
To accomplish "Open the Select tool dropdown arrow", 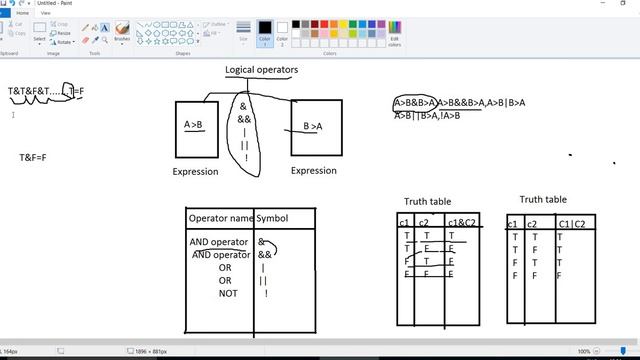I will 40,43.
